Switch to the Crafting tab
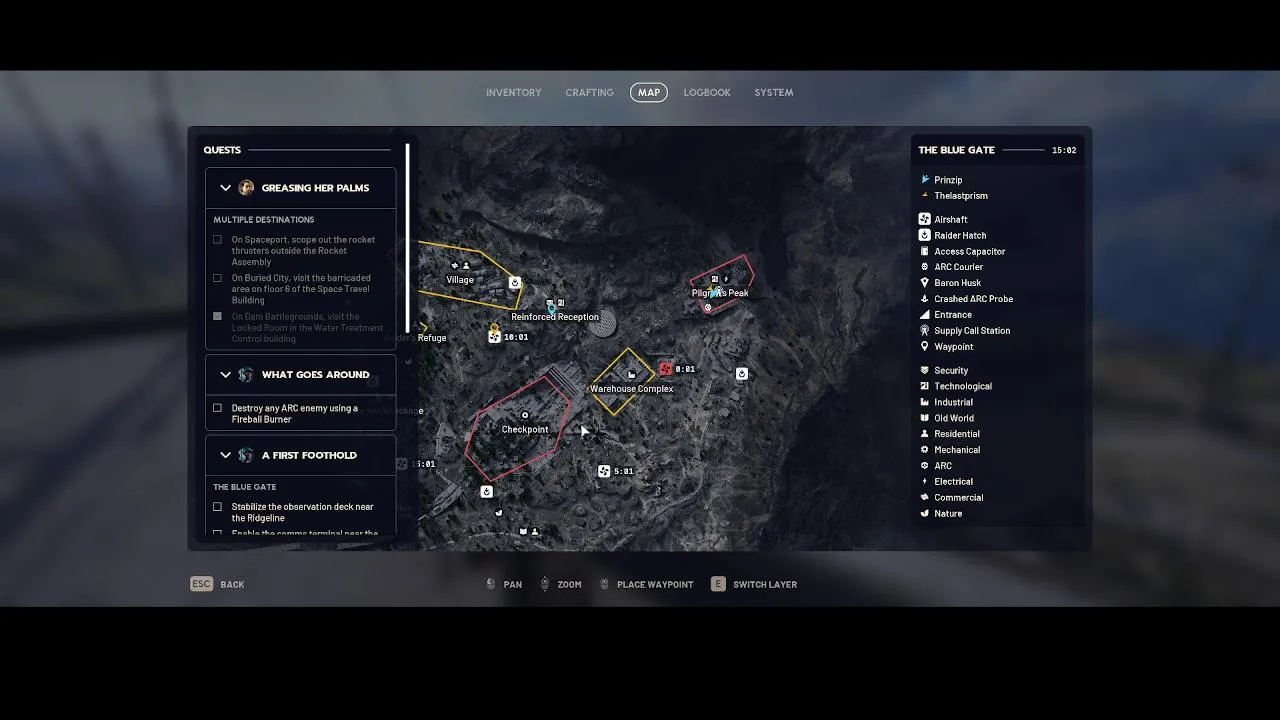 589,92
